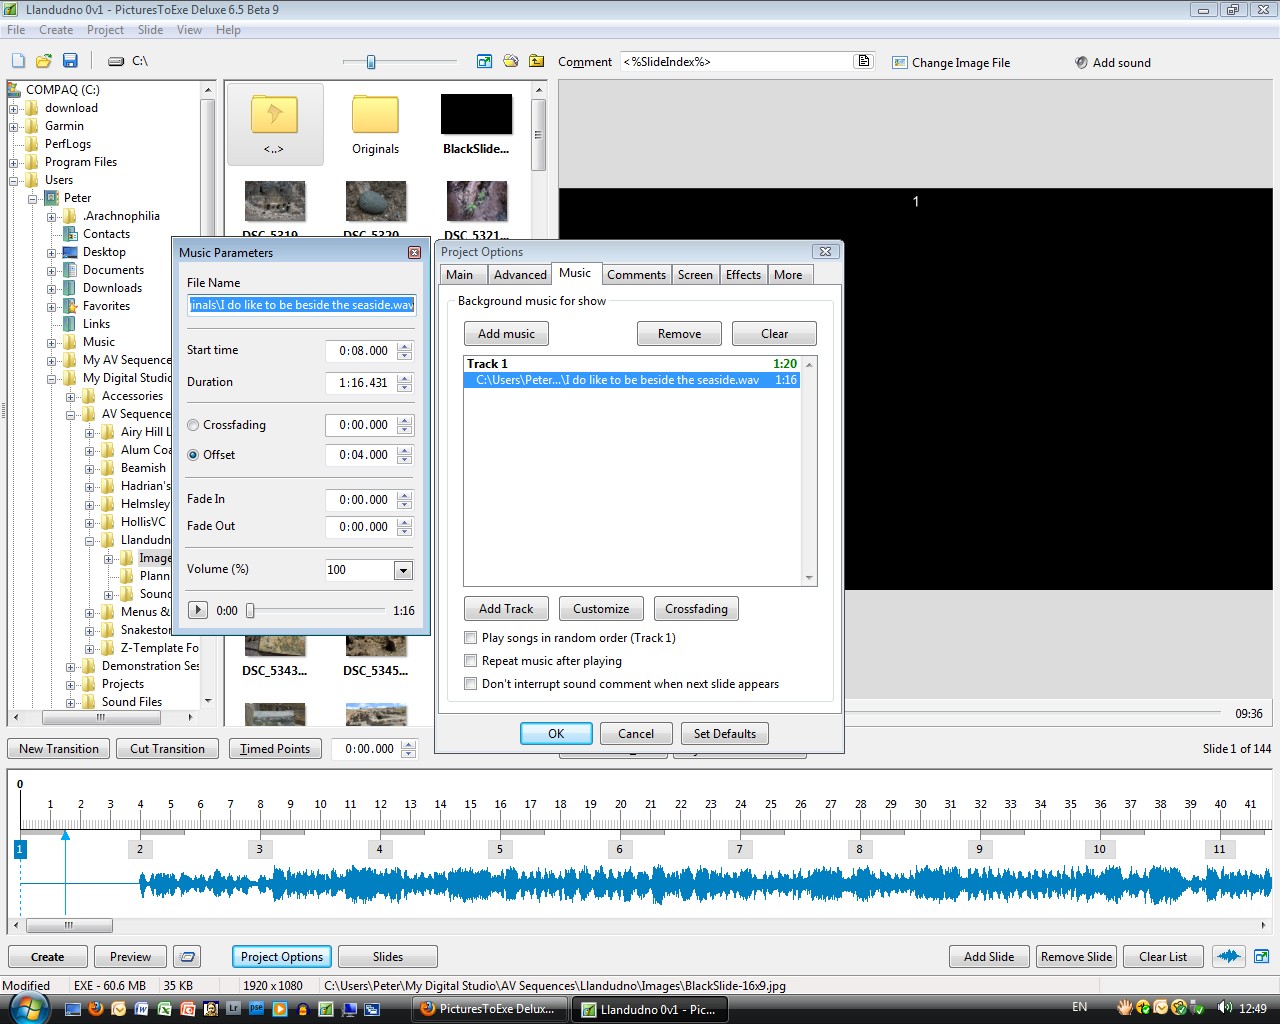Screen dimensions: 1280x1024
Task: Click the up-one-folder icon in toolbar
Action: click(x=537, y=61)
